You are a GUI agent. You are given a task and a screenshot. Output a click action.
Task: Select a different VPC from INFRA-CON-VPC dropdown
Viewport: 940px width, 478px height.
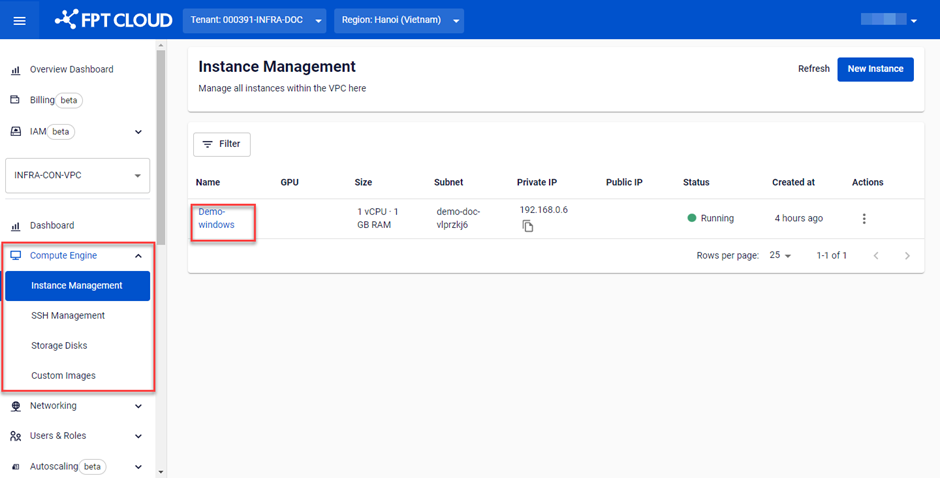point(78,175)
